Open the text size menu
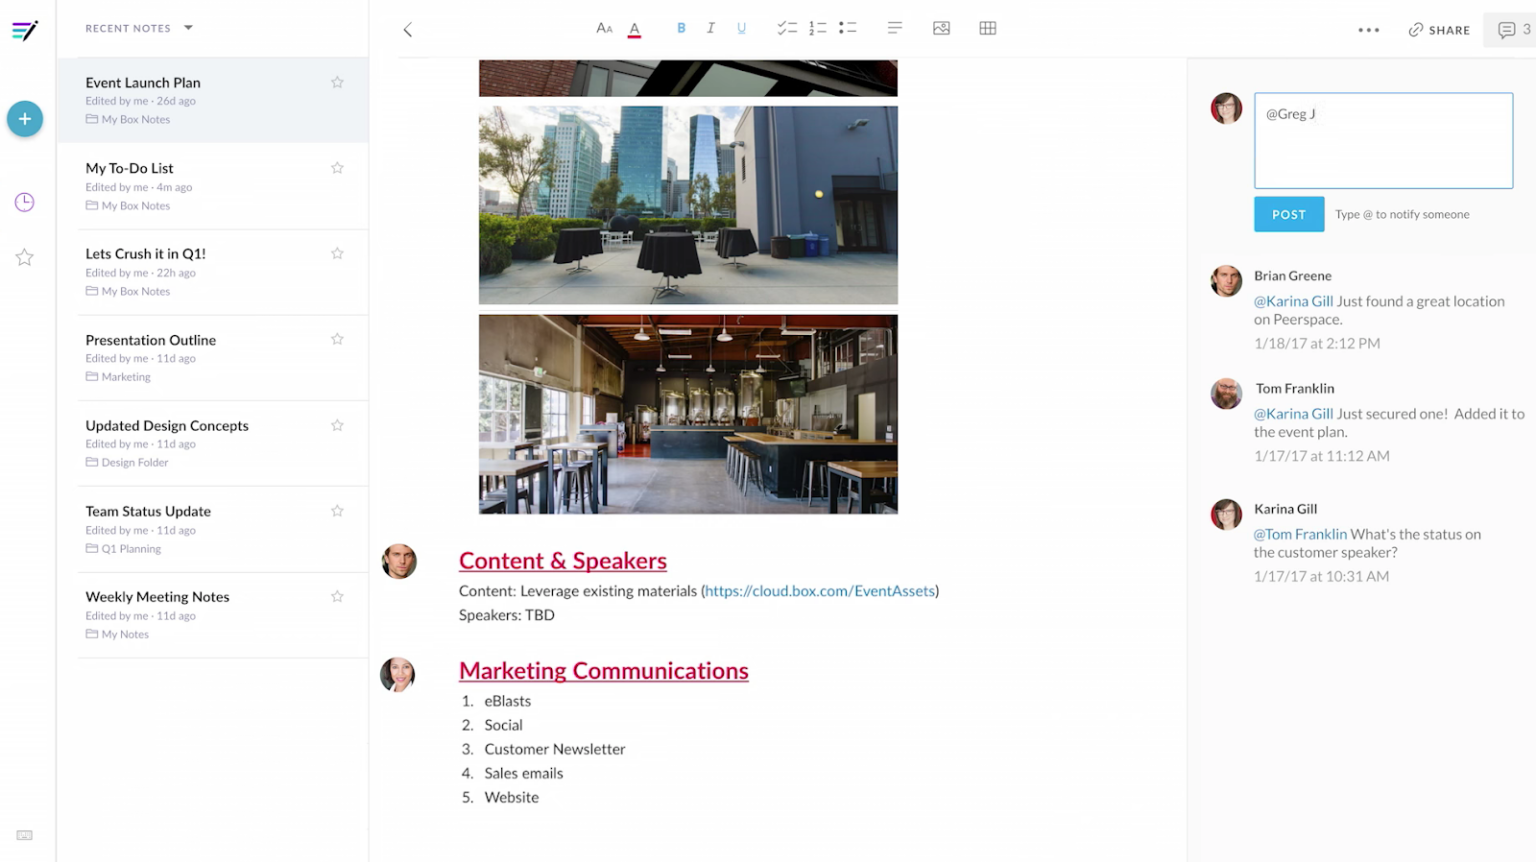The height and width of the screenshot is (862, 1536). pyautogui.click(x=604, y=28)
